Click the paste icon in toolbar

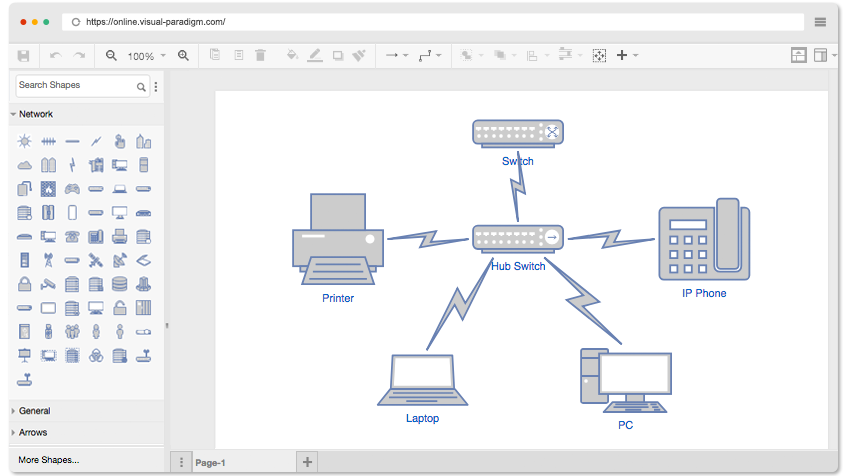point(238,55)
